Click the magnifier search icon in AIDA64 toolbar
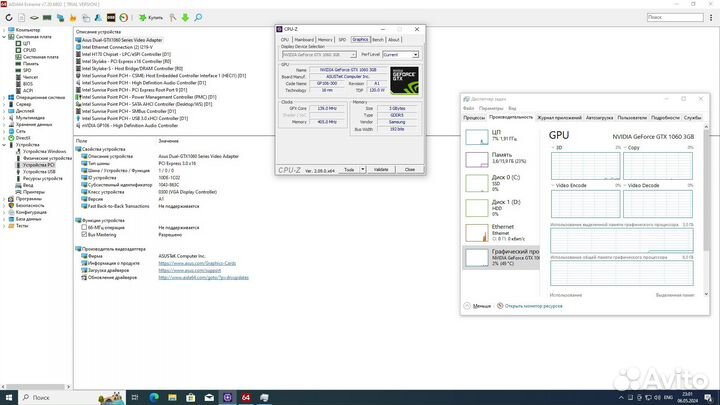This screenshot has width=720, height=405. click(x=198, y=17)
